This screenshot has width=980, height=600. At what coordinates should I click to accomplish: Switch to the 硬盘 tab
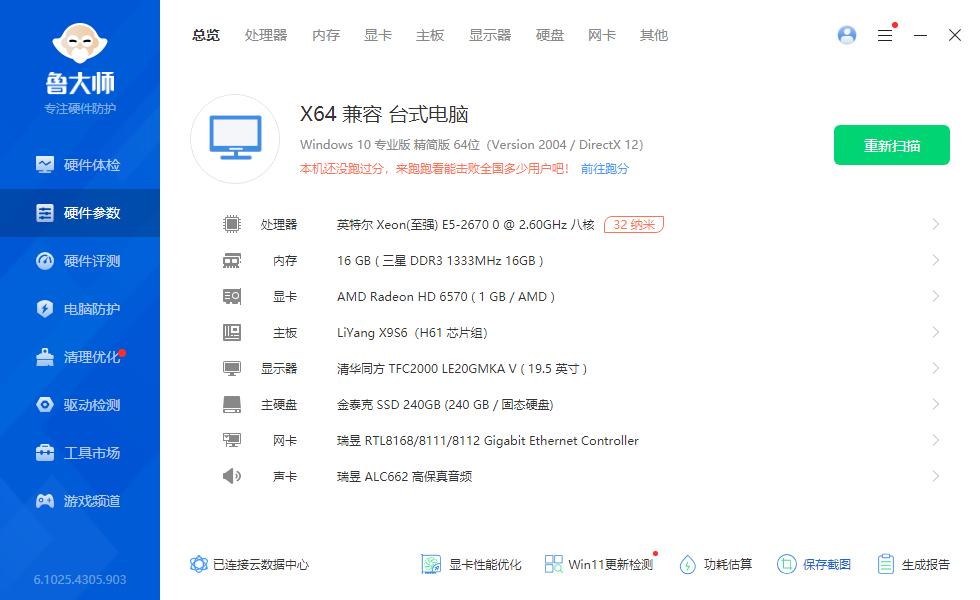(x=550, y=35)
